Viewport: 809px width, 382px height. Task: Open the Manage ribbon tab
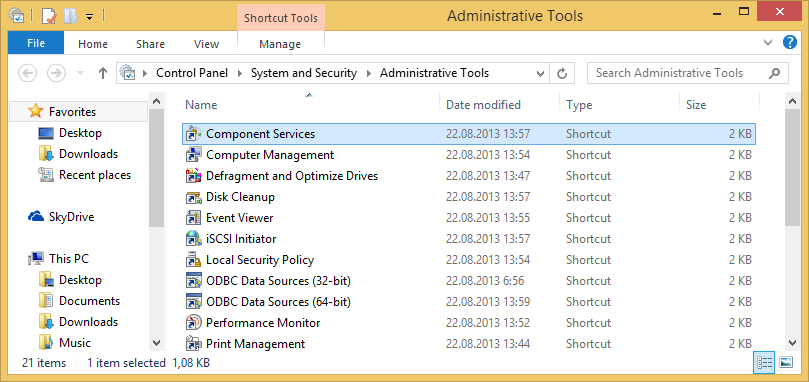[280, 44]
